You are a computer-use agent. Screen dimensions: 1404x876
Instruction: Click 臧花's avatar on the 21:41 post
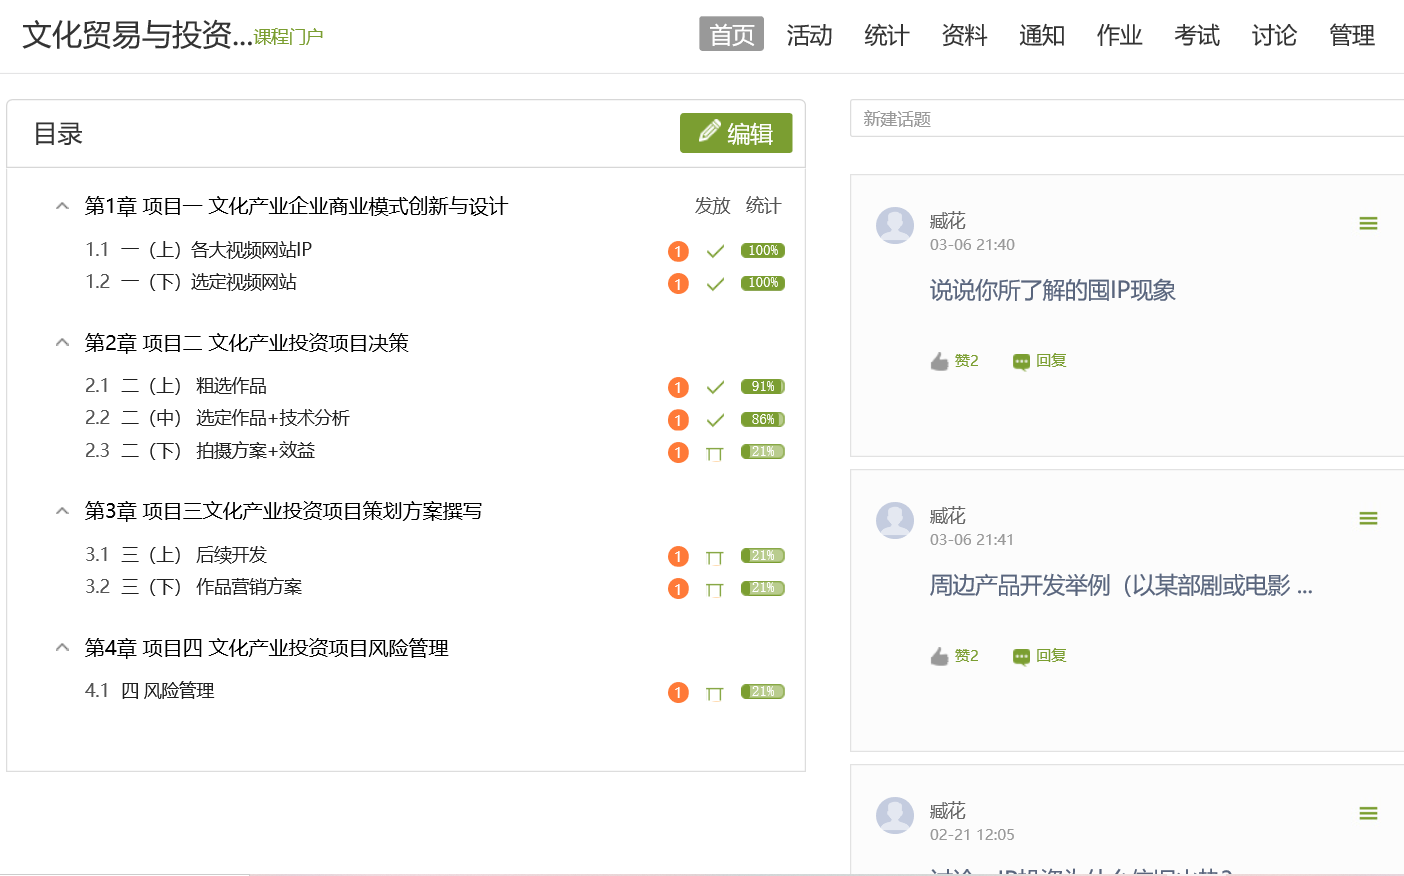pos(894,521)
